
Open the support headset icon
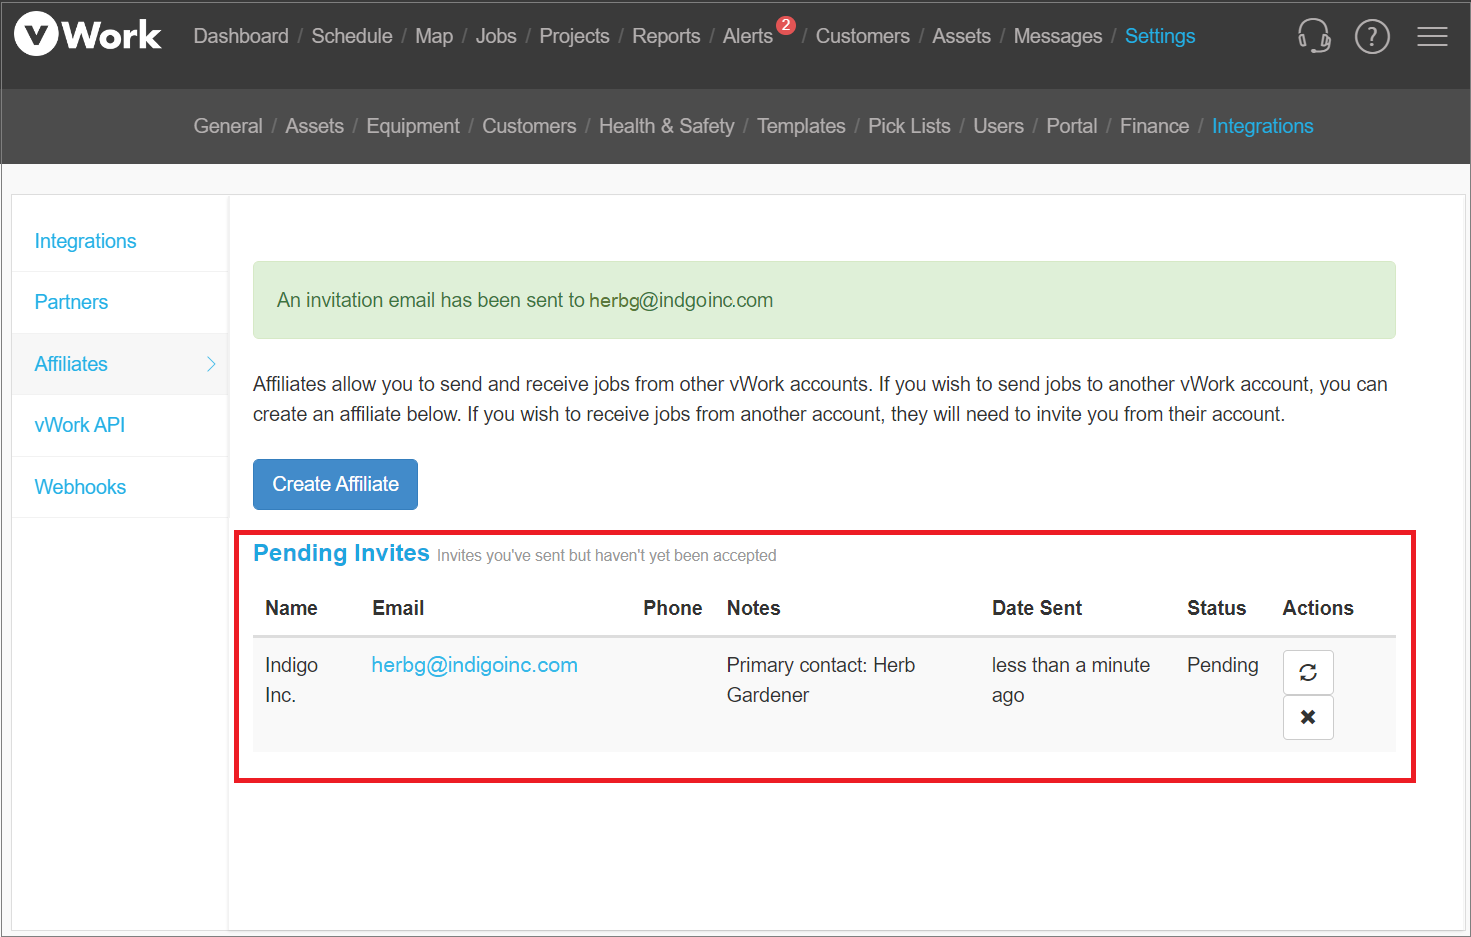coord(1314,36)
